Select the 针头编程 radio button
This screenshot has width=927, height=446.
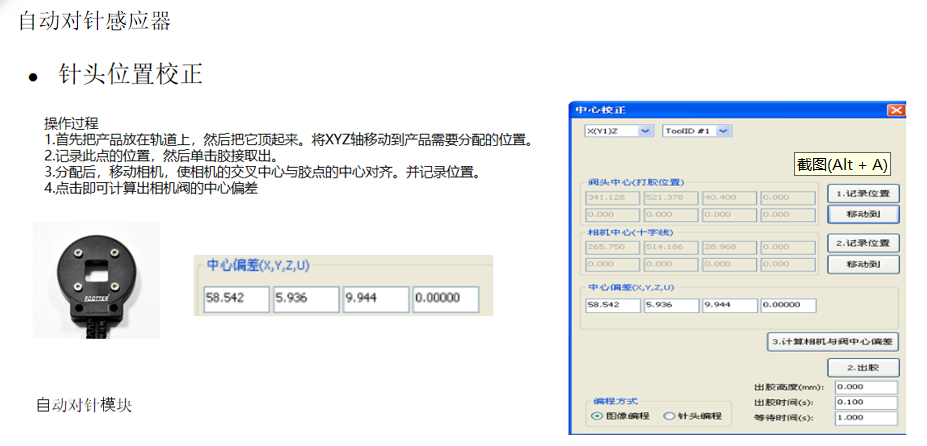click(x=670, y=416)
